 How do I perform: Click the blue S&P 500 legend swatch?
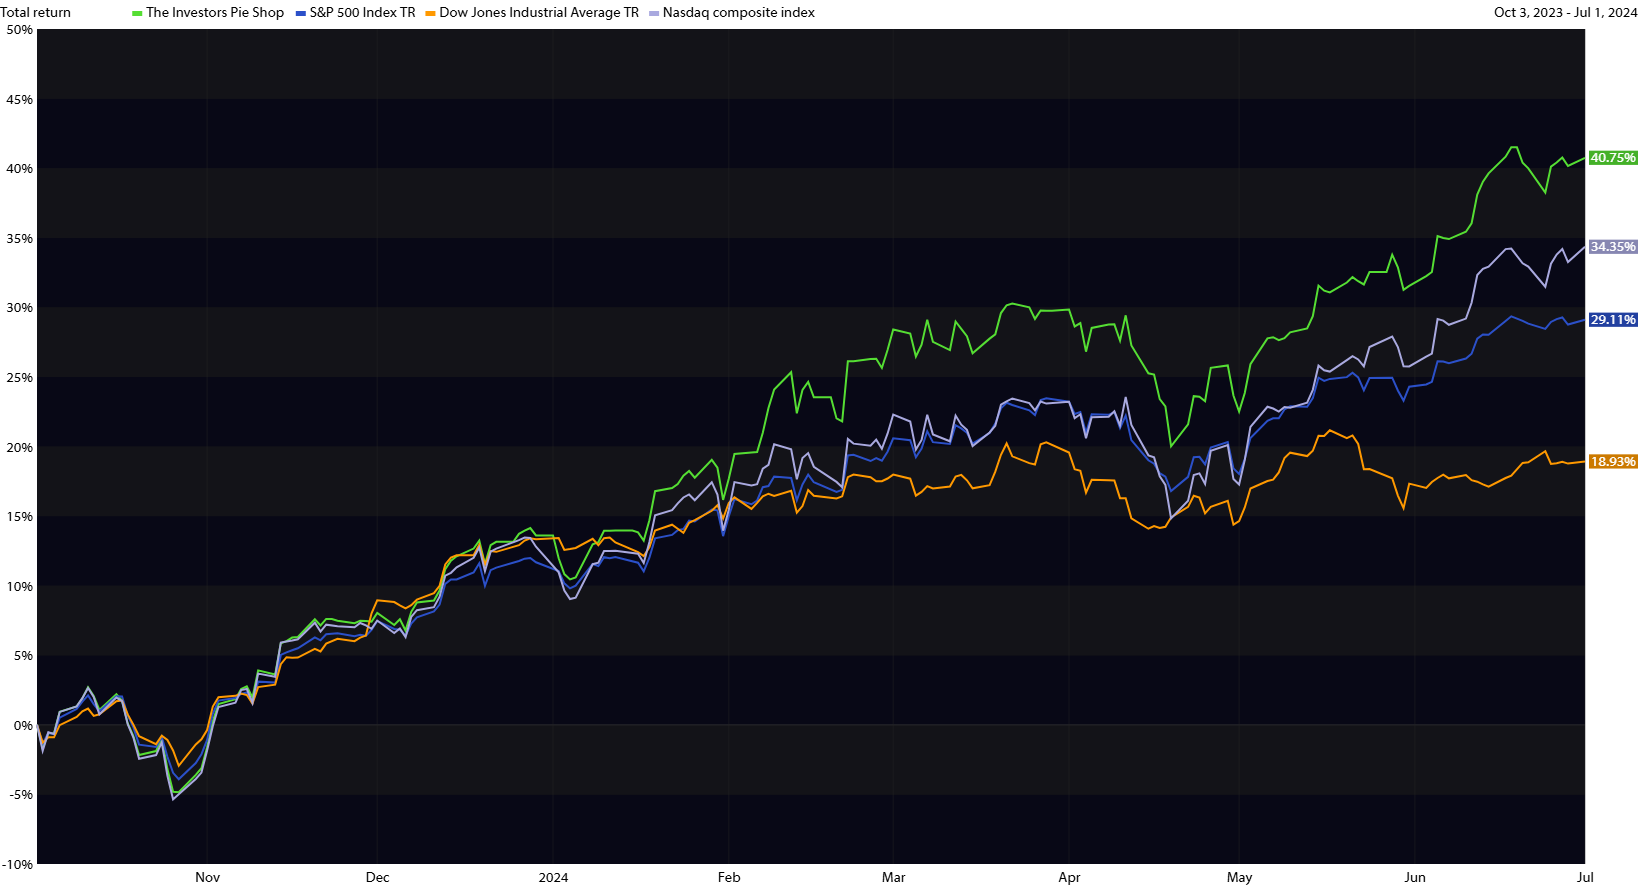[300, 13]
